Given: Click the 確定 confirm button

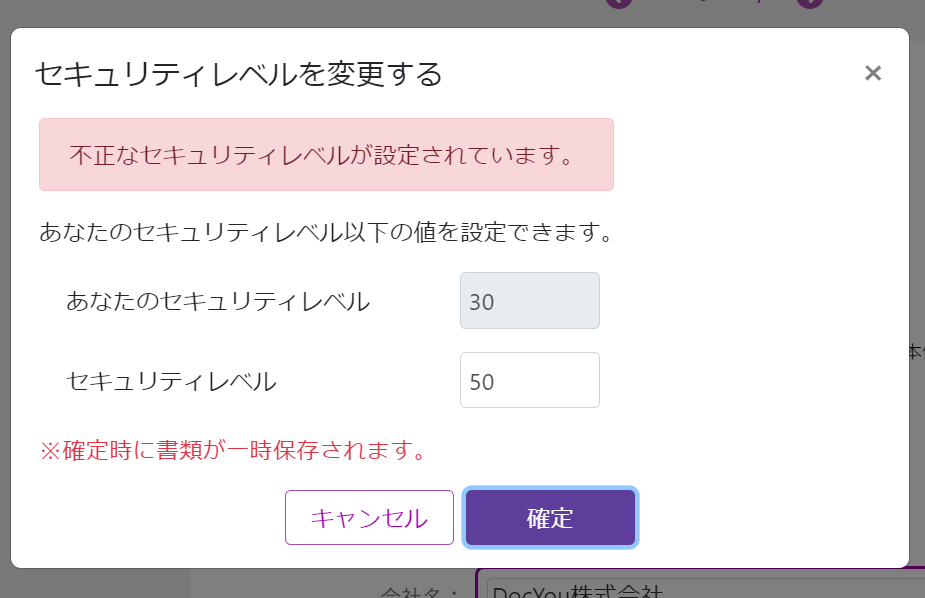Looking at the screenshot, I should tap(550, 518).
